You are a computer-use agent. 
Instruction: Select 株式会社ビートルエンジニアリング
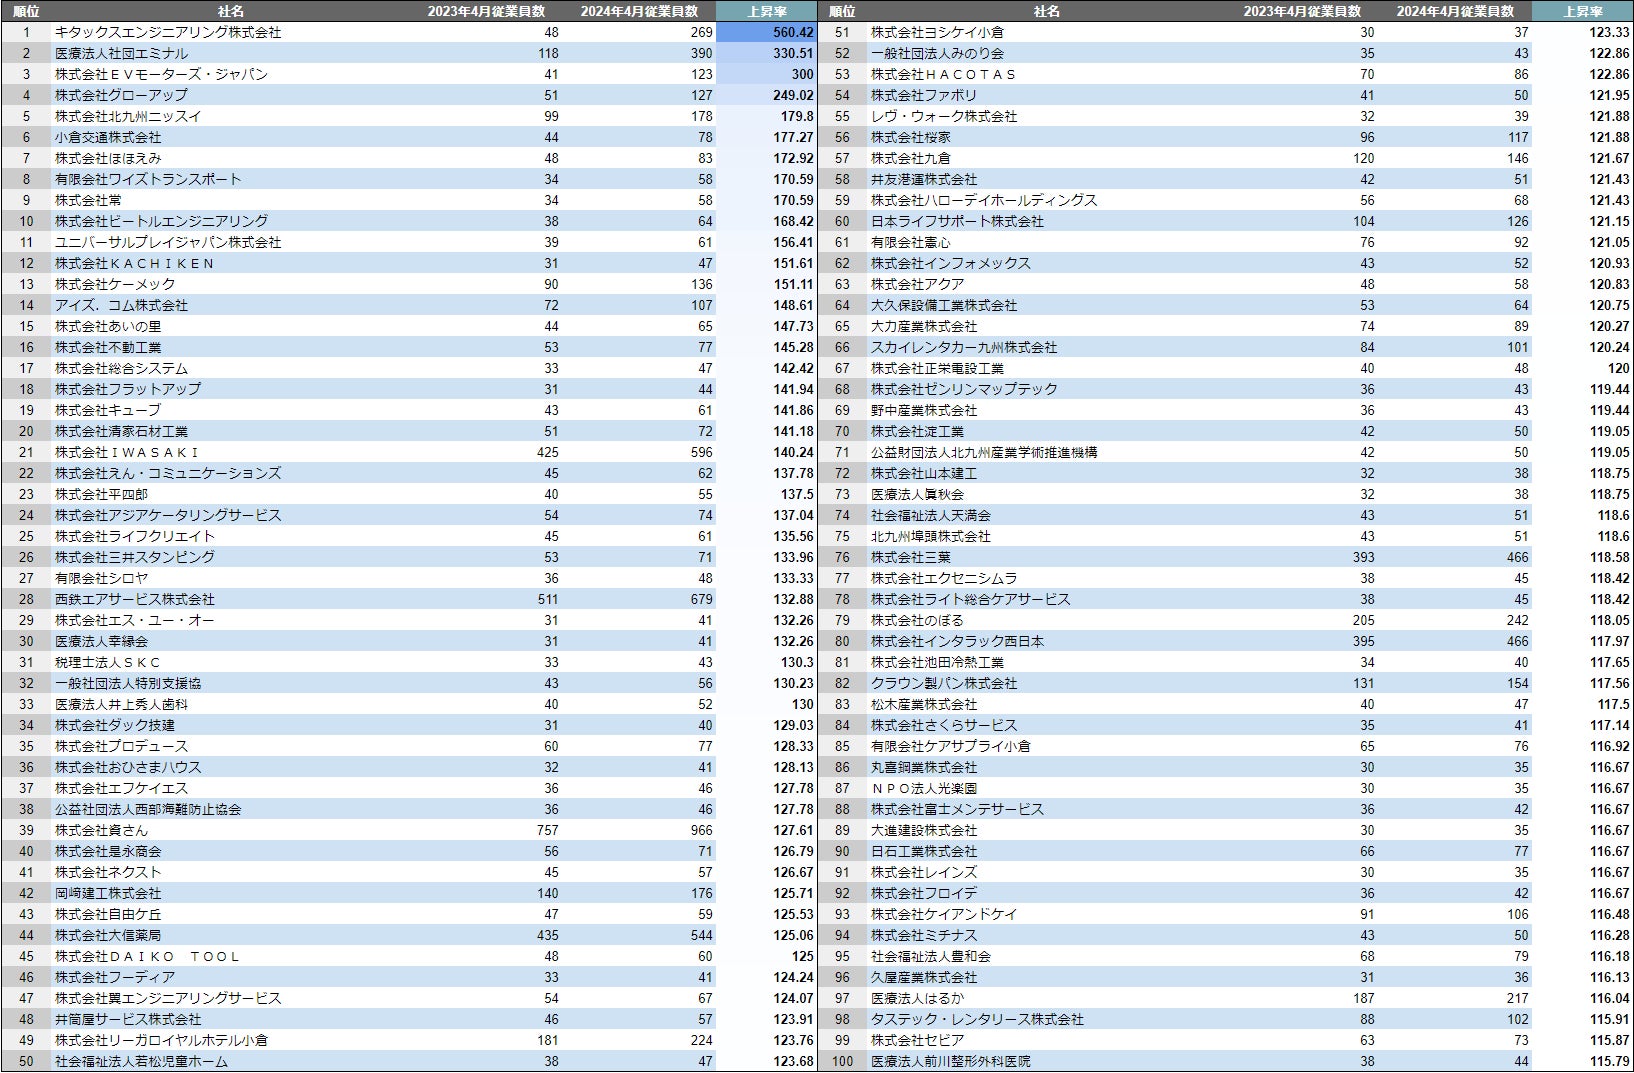161,221
